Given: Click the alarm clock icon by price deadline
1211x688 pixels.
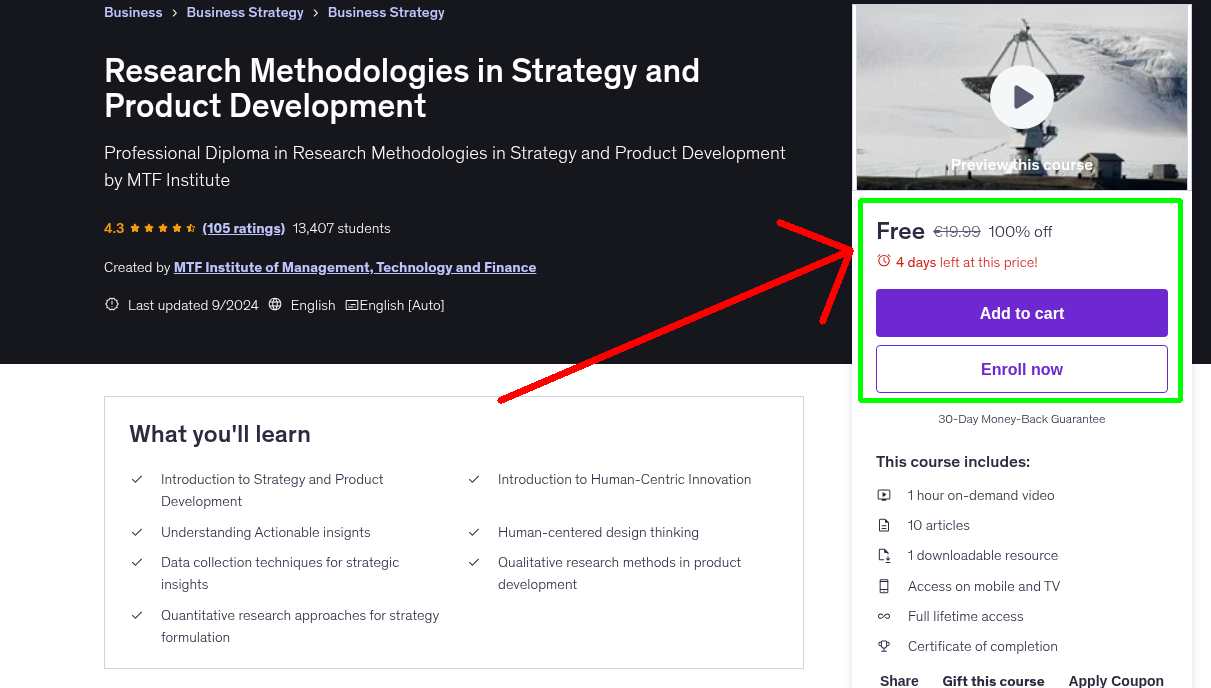Looking at the screenshot, I should click(883, 261).
